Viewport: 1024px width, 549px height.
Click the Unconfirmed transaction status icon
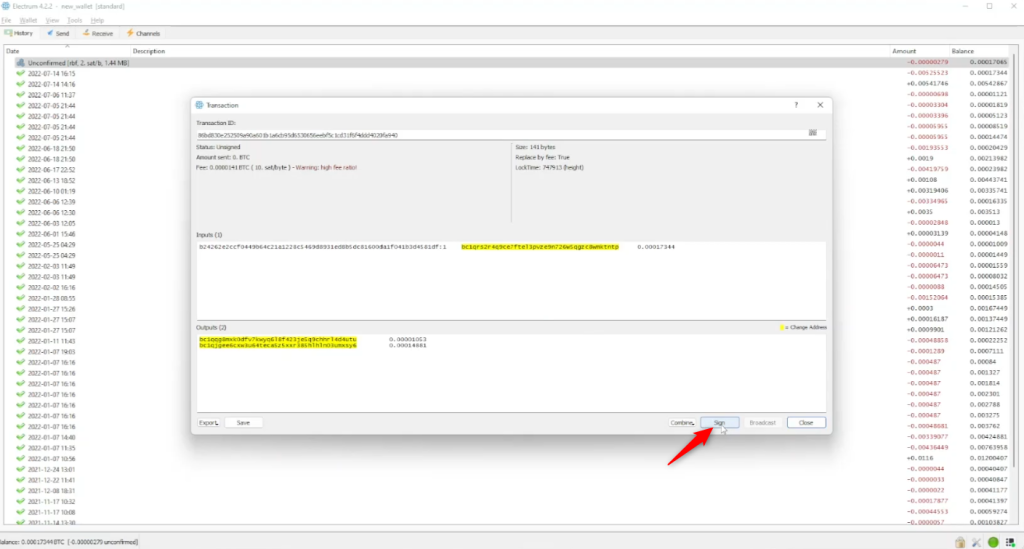pos(20,63)
